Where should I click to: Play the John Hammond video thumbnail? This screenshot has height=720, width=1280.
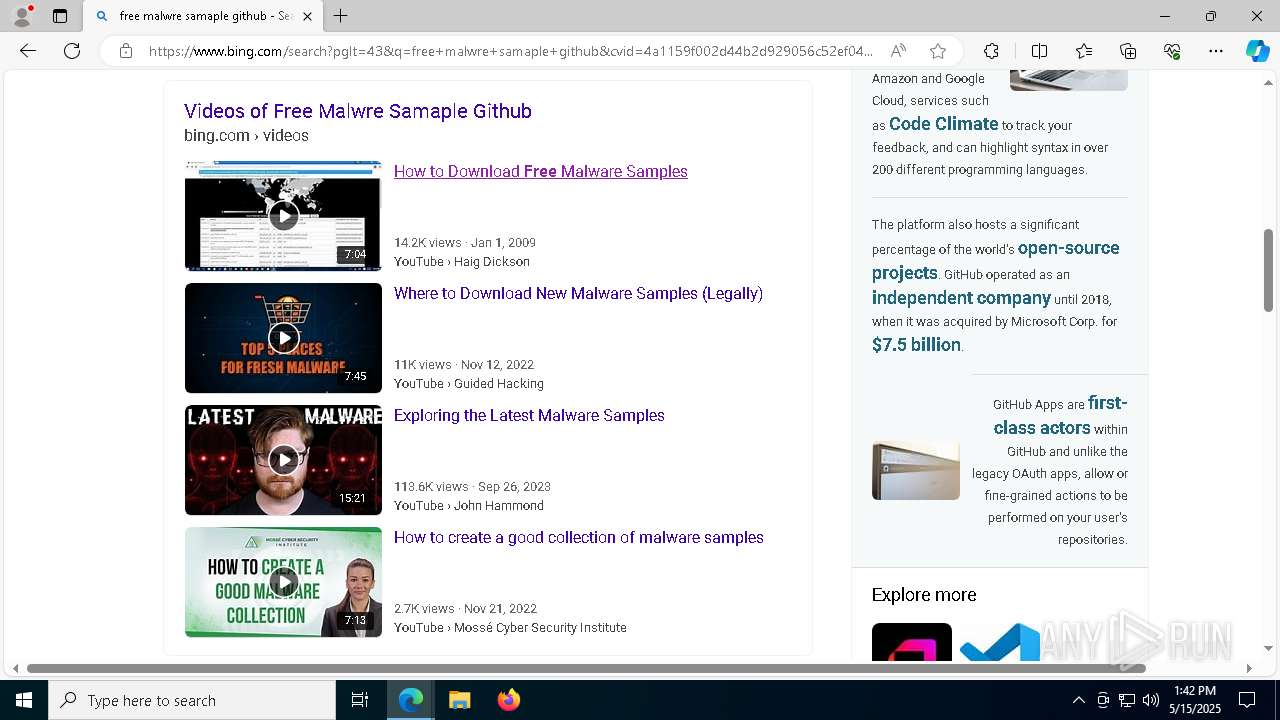[283, 460]
